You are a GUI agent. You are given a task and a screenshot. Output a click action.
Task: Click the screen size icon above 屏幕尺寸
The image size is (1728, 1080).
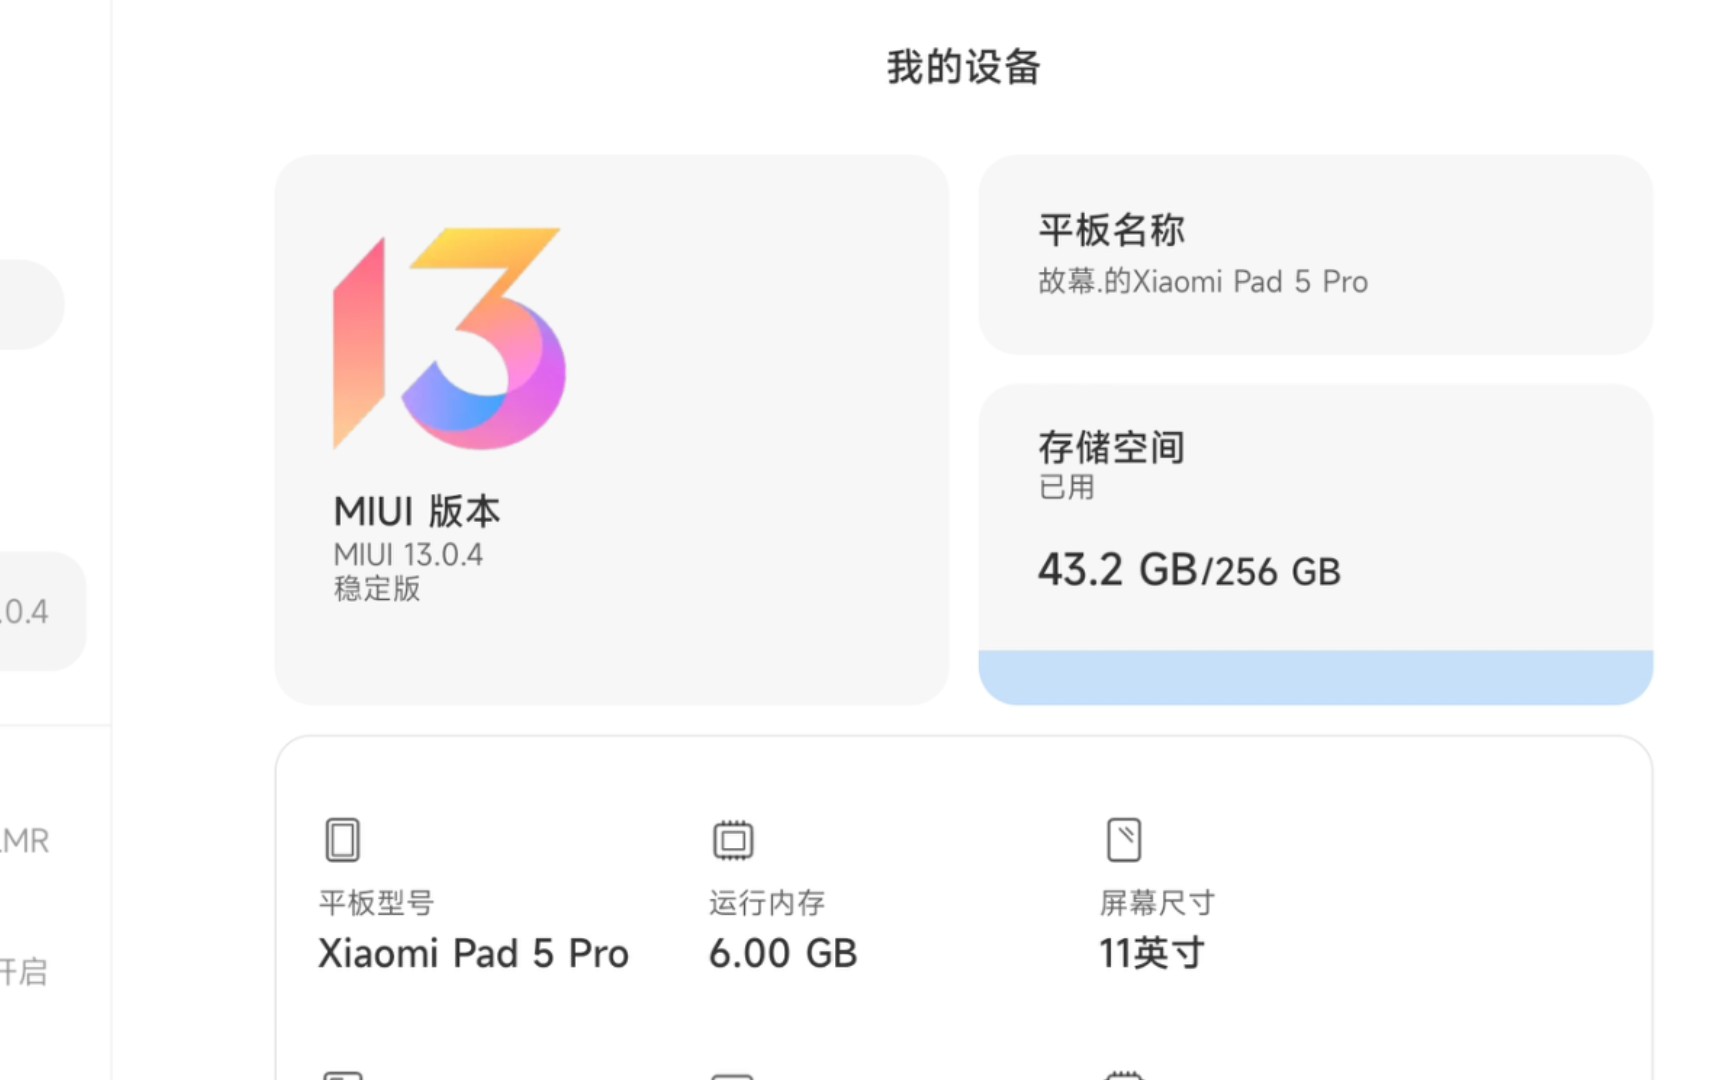pyautogui.click(x=1124, y=839)
